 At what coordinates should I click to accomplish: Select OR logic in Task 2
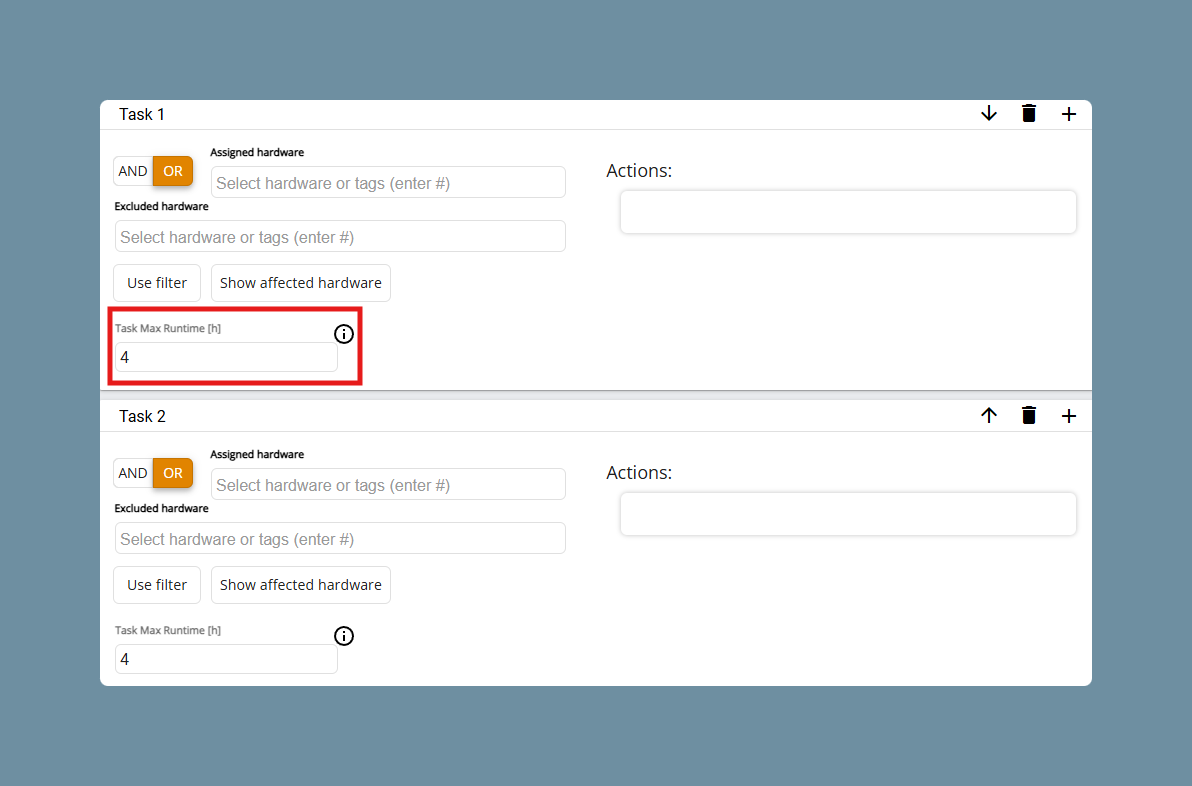(173, 473)
